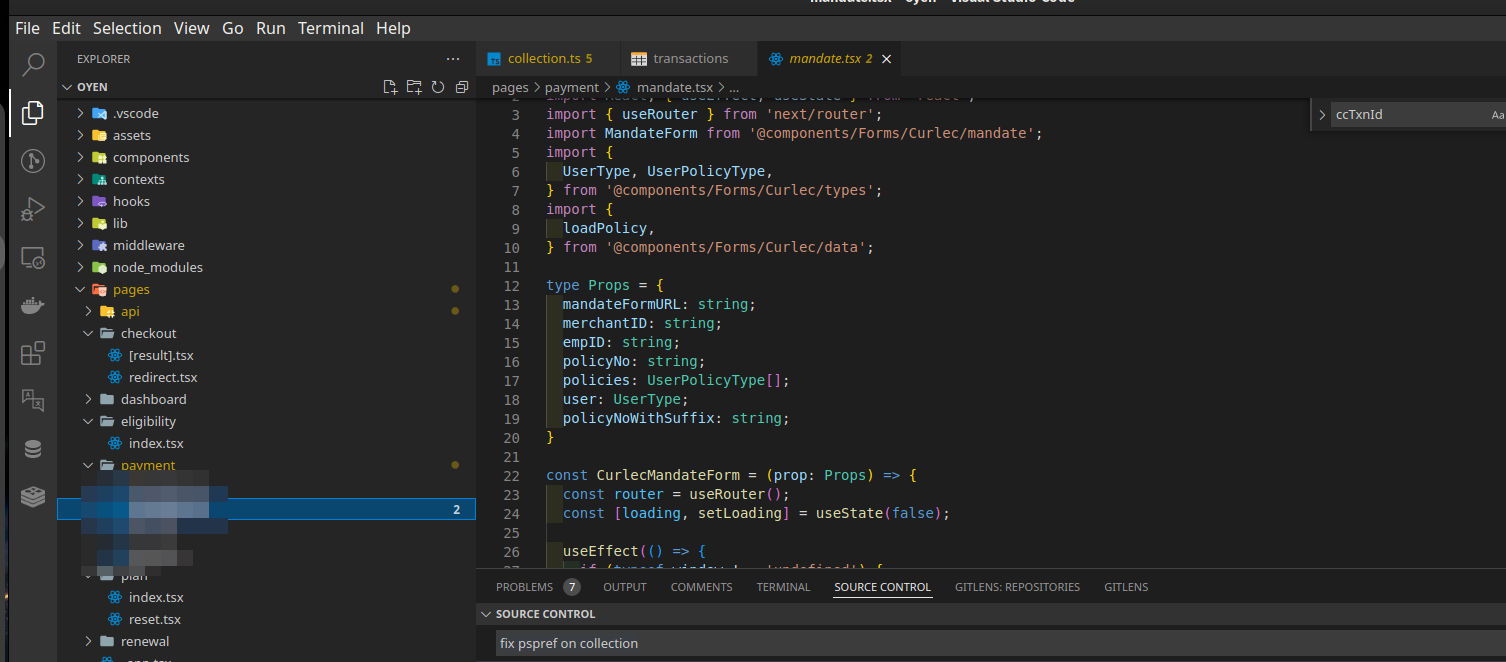Open the Run and Debug view
The image size is (1506, 662).
tap(33, 209)
